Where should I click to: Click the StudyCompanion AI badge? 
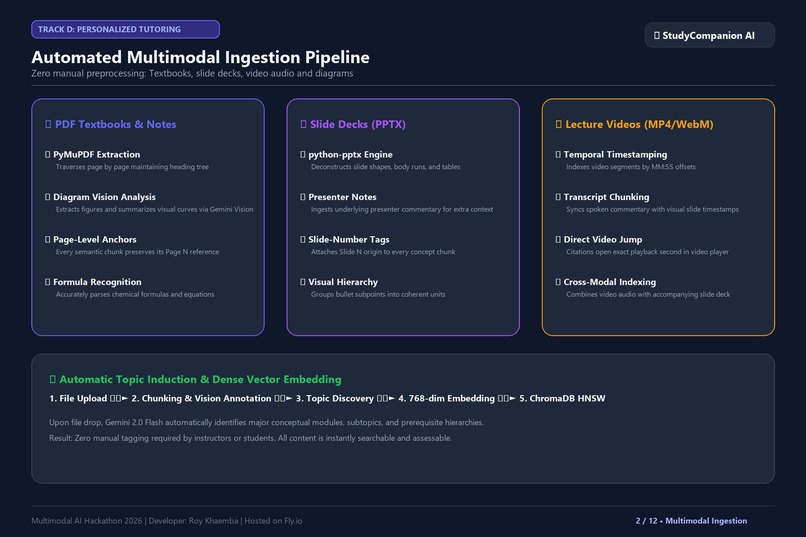pyautogui.click(x=709, y=35)
